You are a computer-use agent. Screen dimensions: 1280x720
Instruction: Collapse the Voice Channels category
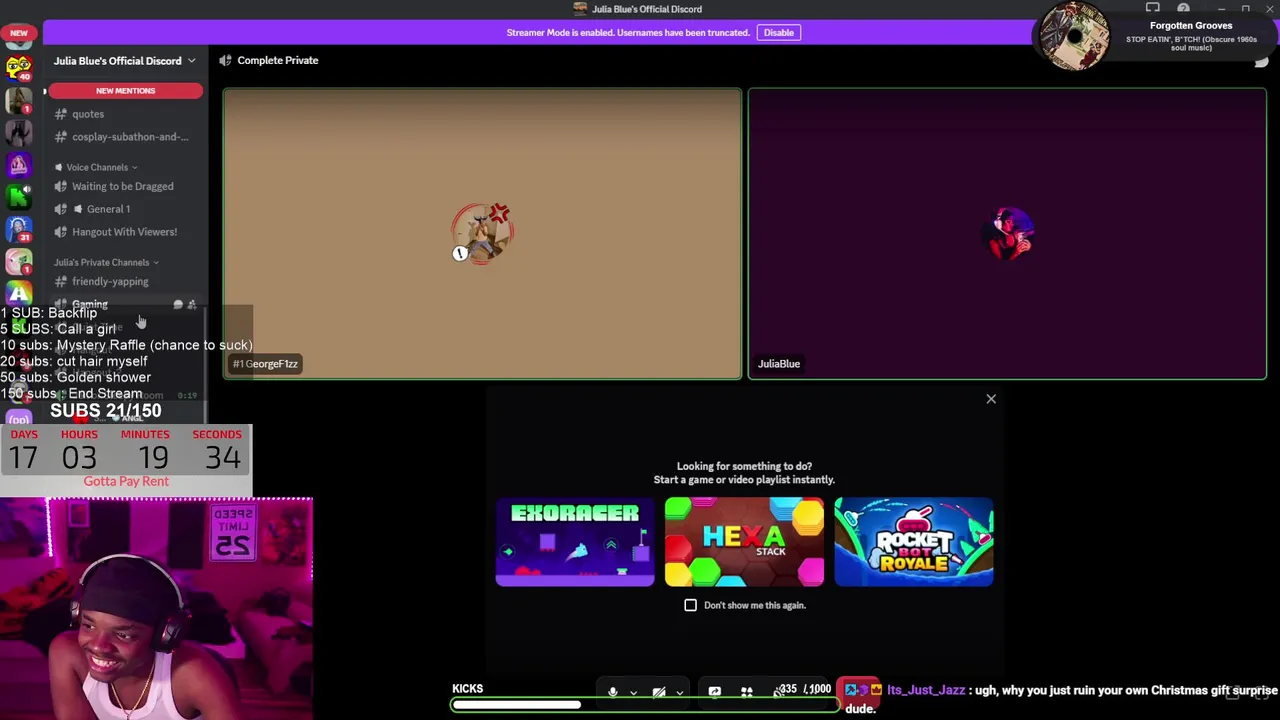tap(97, 167)
